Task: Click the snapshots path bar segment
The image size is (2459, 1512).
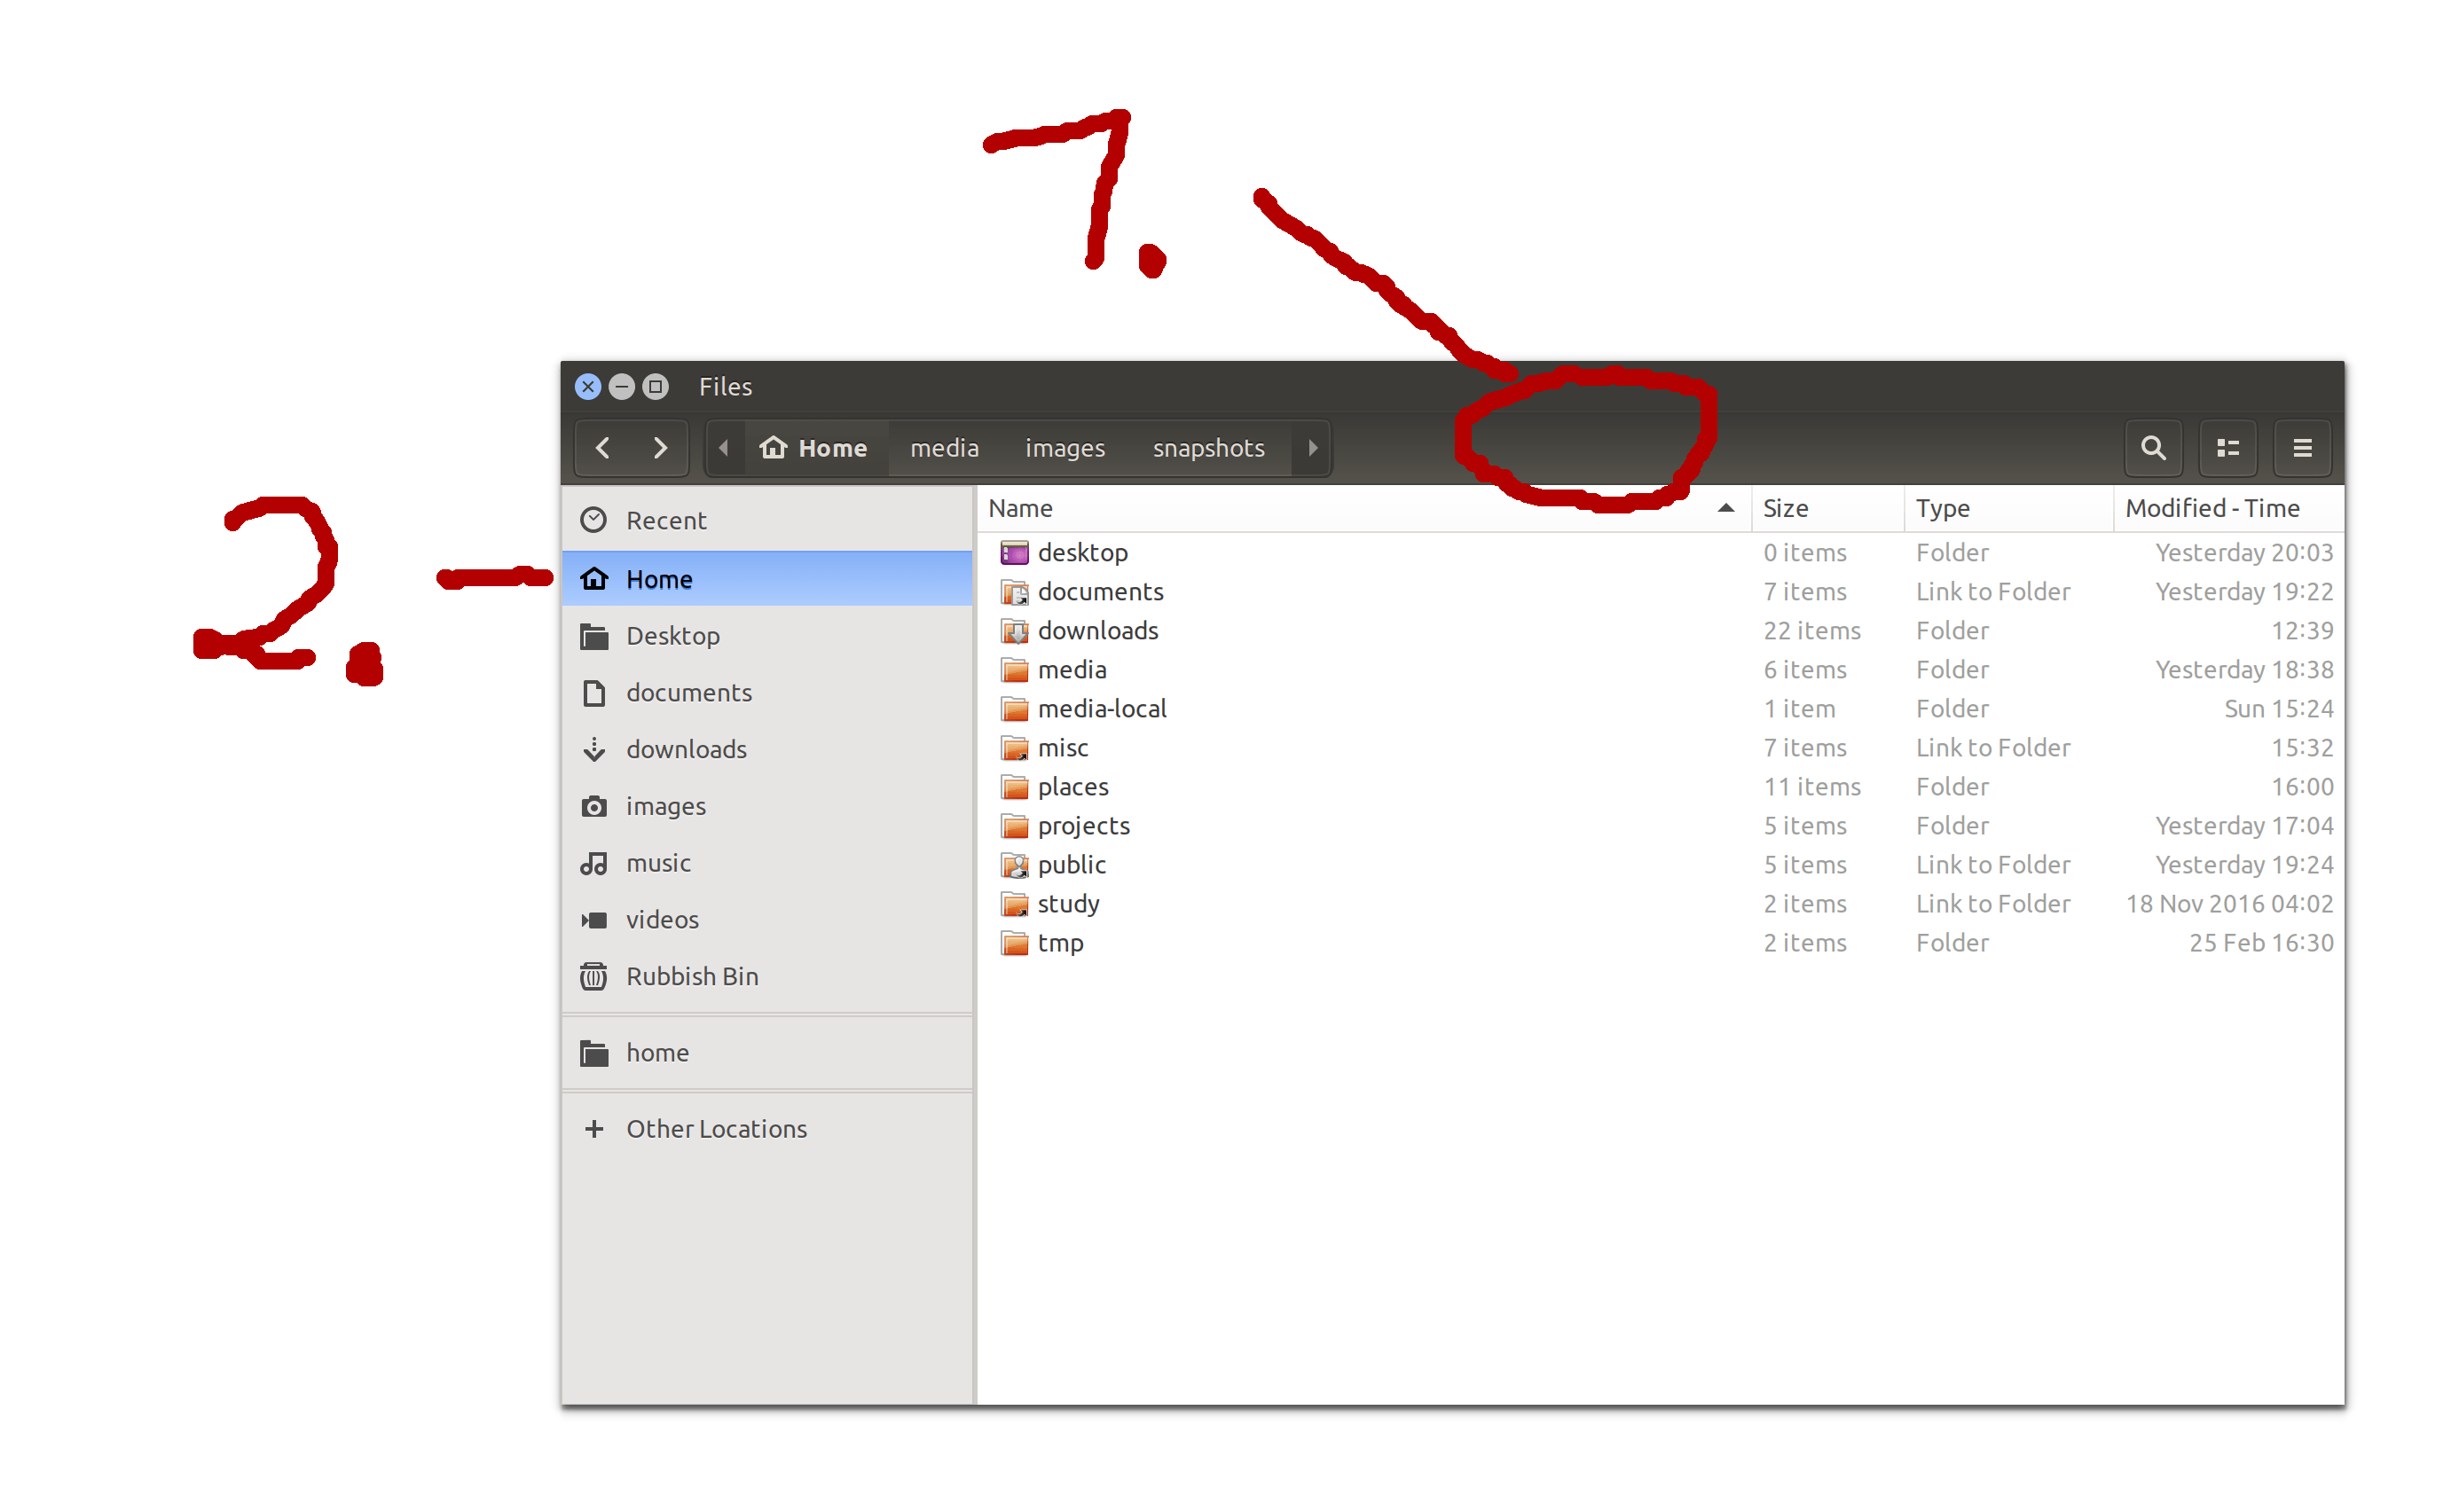Action: tap(1208, 448)
